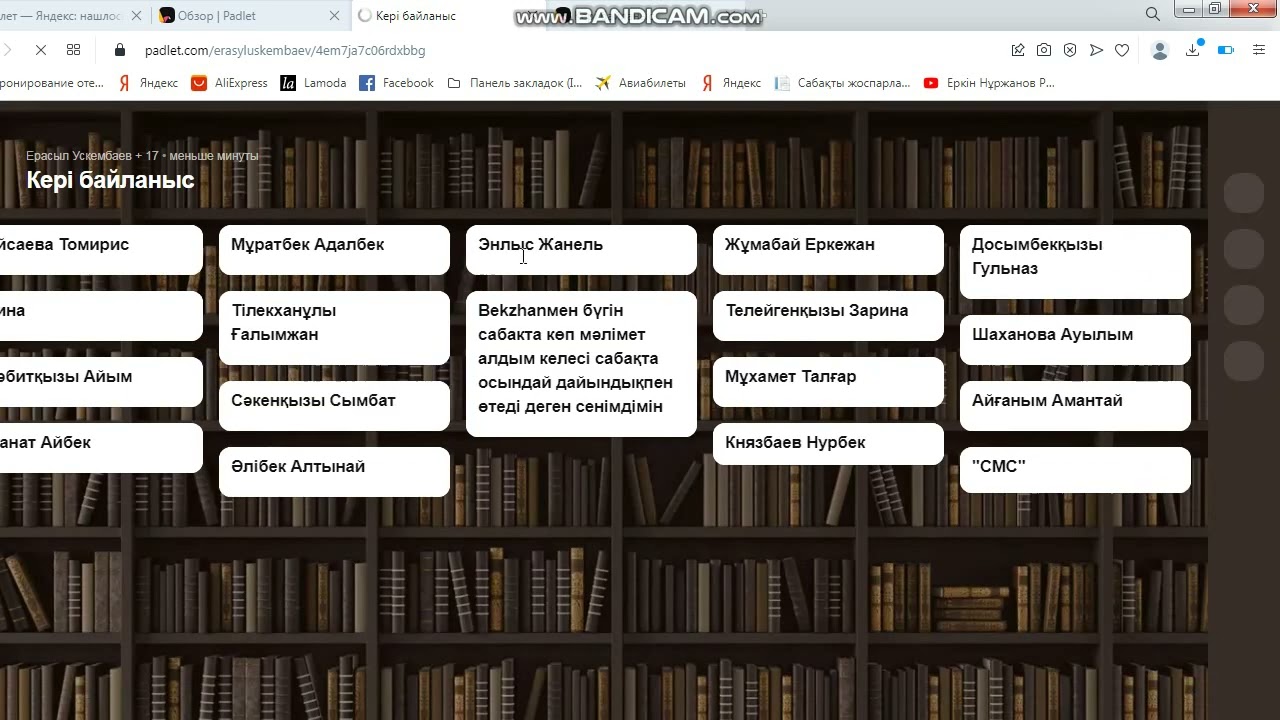Open the Сәкенқызы Сымбат post
The width and height of the screenshot is (1280, 720).
pyautogui.click(x=334, y=405)
